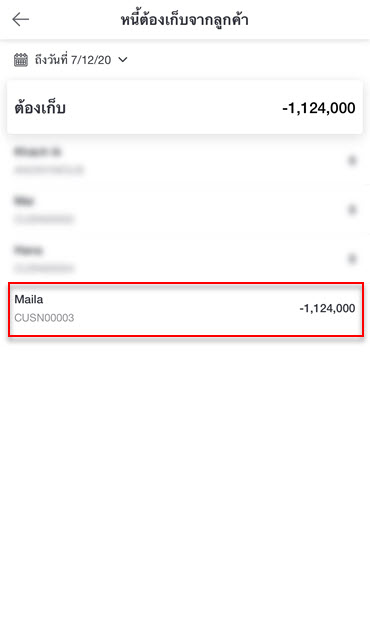Select blurred customer code under first row
Screen dimensions: 370x640
pos(49,170)
